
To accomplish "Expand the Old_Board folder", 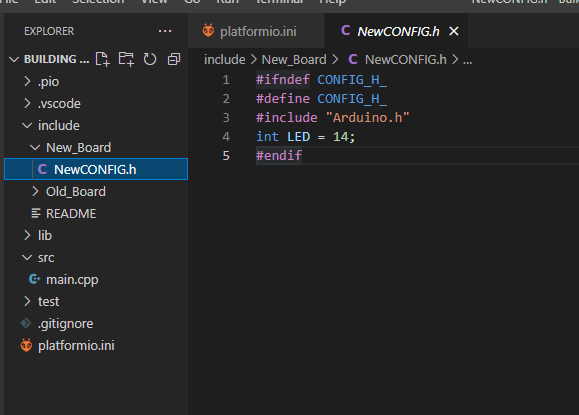I will (35, 191).
